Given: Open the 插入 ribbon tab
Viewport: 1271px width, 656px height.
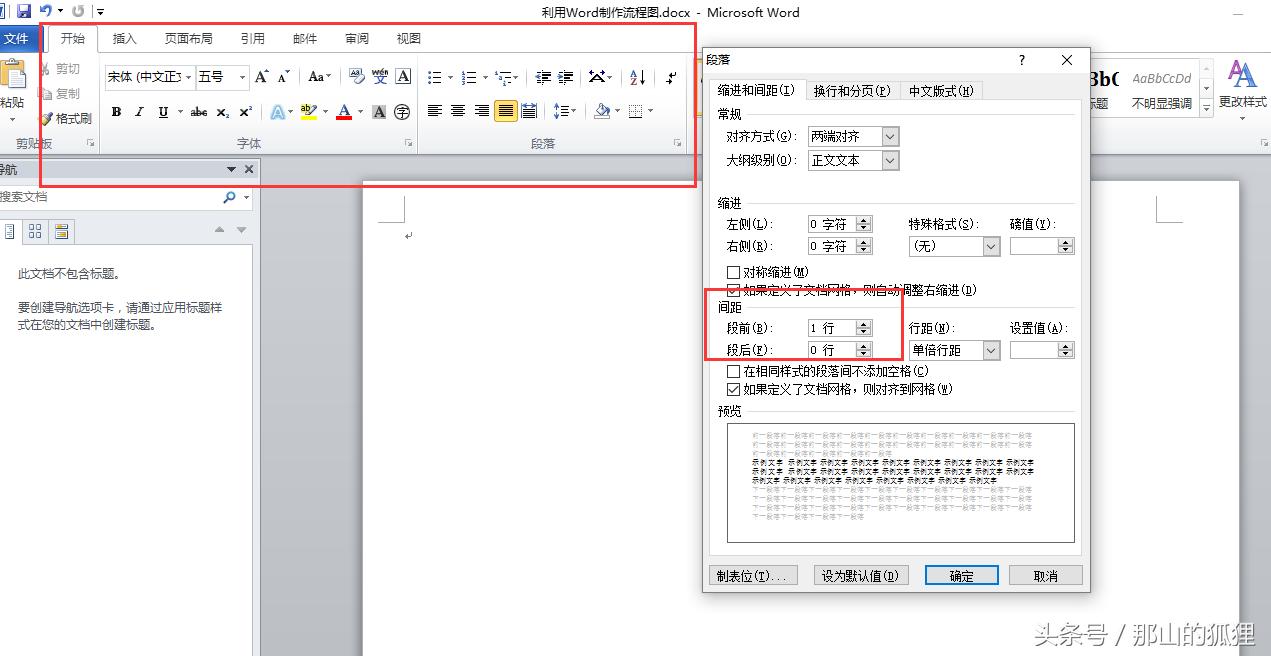Looking at the screenshot, I should coord(124,39).
